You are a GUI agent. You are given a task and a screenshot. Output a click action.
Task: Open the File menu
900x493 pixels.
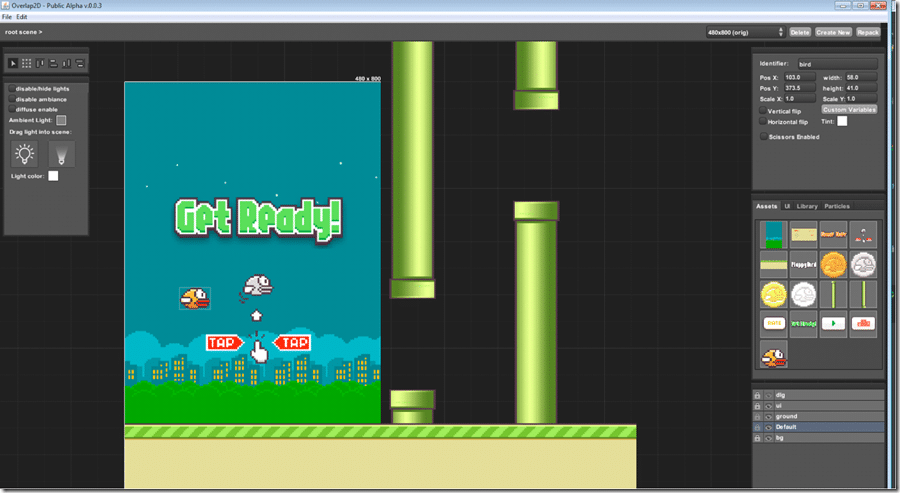pyautogui.click(x=6, y=17)
